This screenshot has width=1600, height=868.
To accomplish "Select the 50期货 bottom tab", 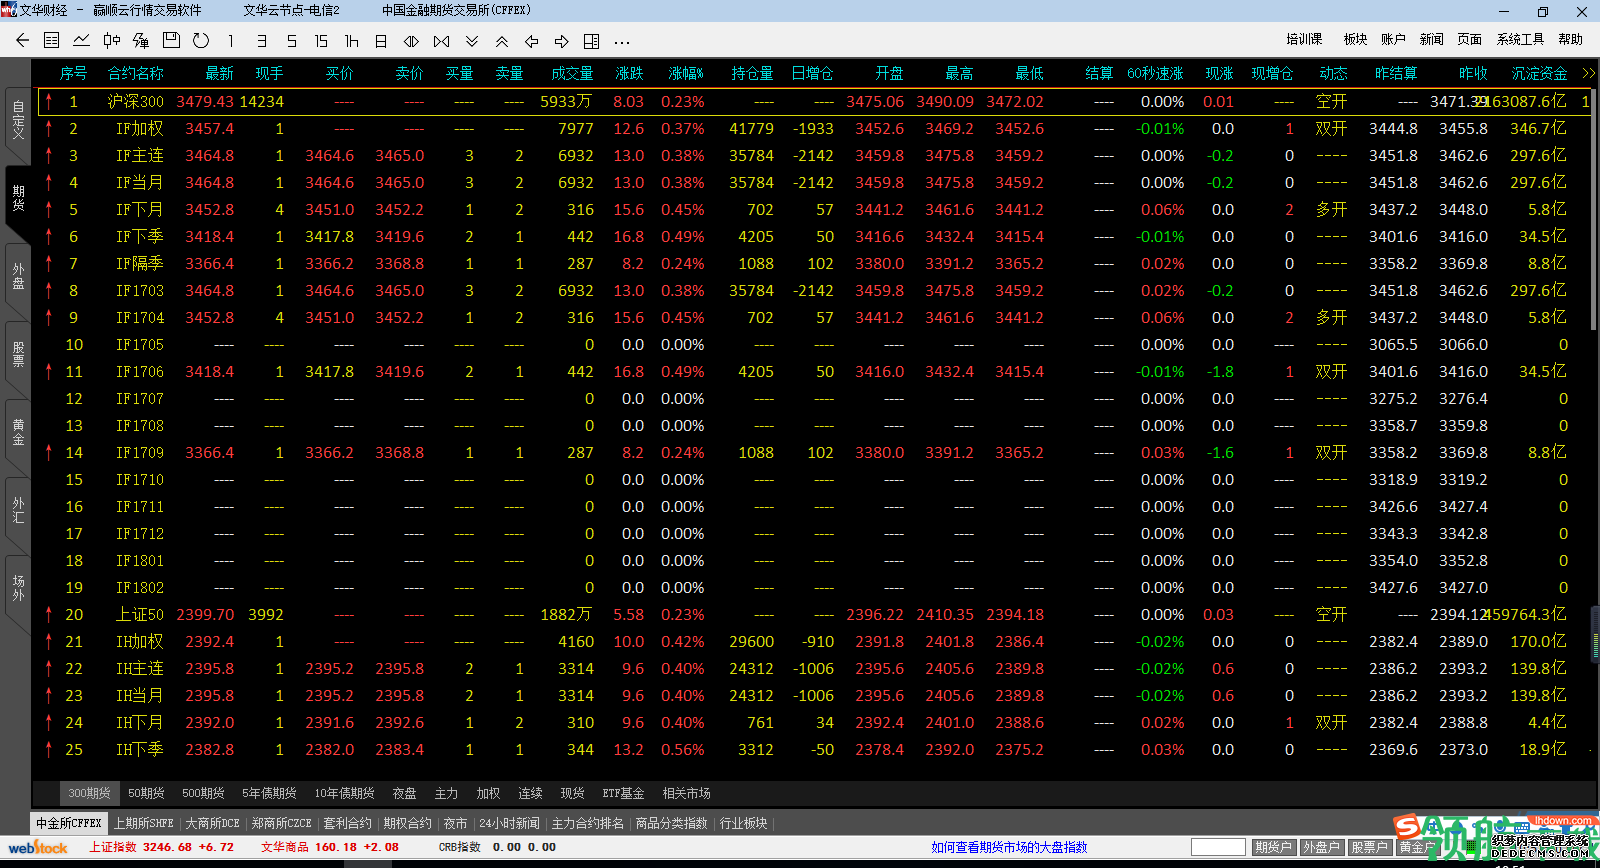I will pyautogui.click(x=146, y=793).
